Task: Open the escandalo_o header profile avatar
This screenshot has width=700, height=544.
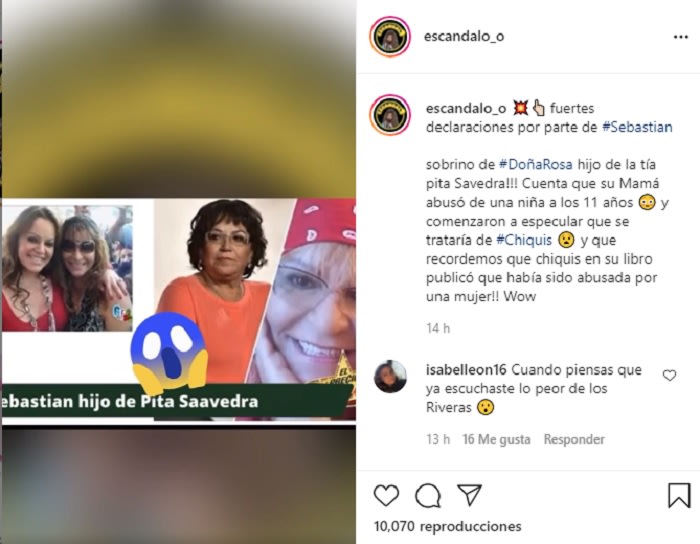Action: click(x=390, y=37)
